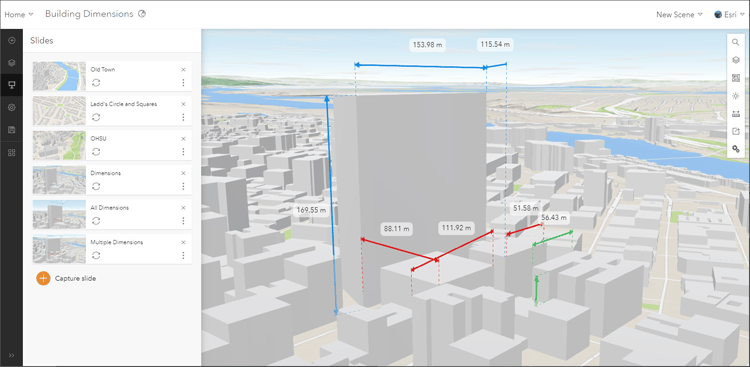Select the All Dimensions slide thumbnail
Screen dimensions: 750x367
59,214
